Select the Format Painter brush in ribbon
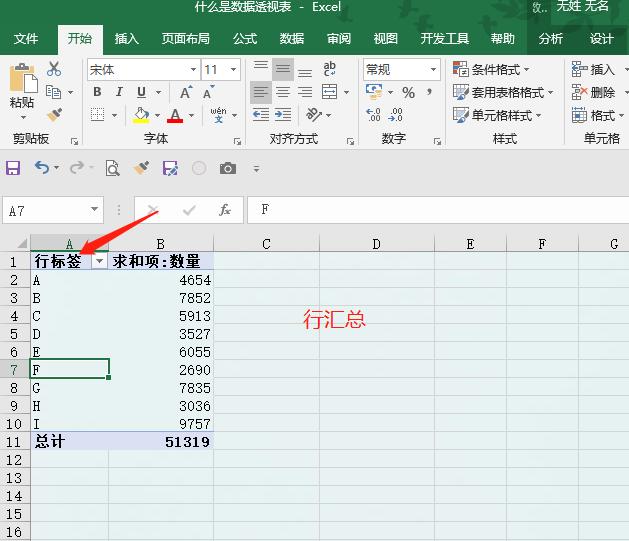Image resolution: width=629 pixels, height=541 pixels. [54, 115]
